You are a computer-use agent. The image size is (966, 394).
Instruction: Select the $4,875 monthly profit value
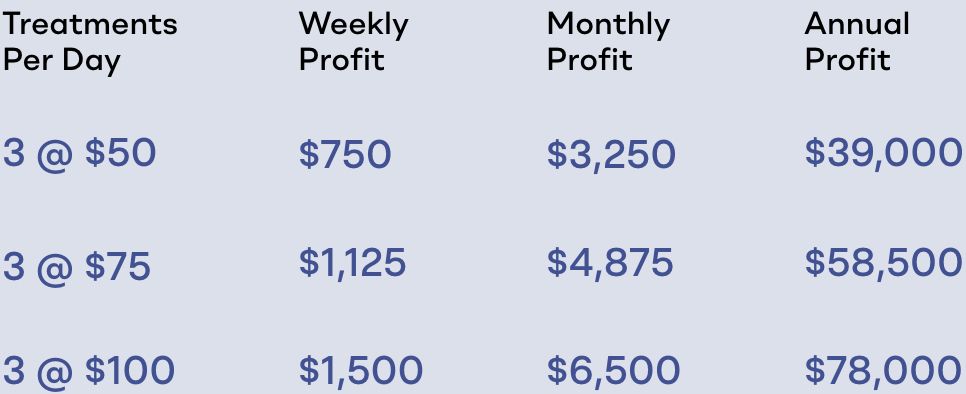click(610, 263)
